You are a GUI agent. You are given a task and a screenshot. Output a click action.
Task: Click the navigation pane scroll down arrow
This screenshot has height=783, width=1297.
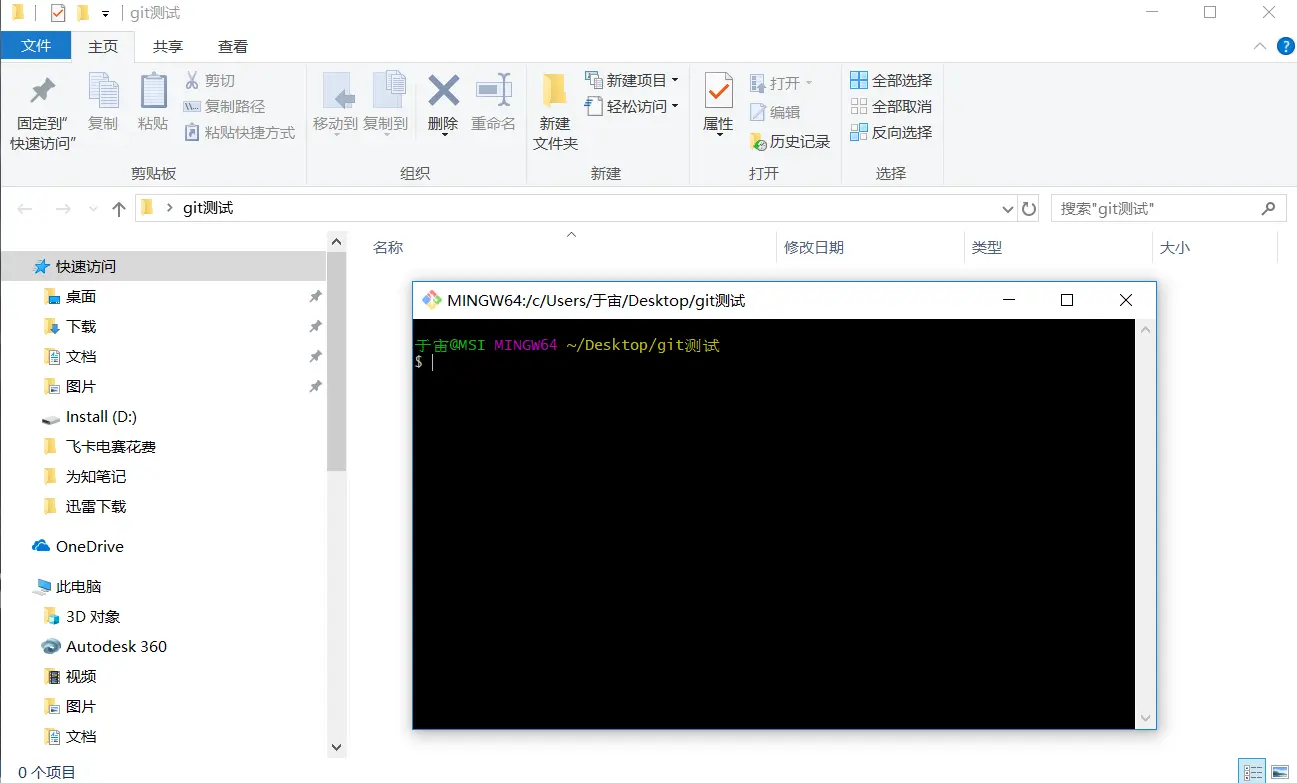click(x=336, y=747)
